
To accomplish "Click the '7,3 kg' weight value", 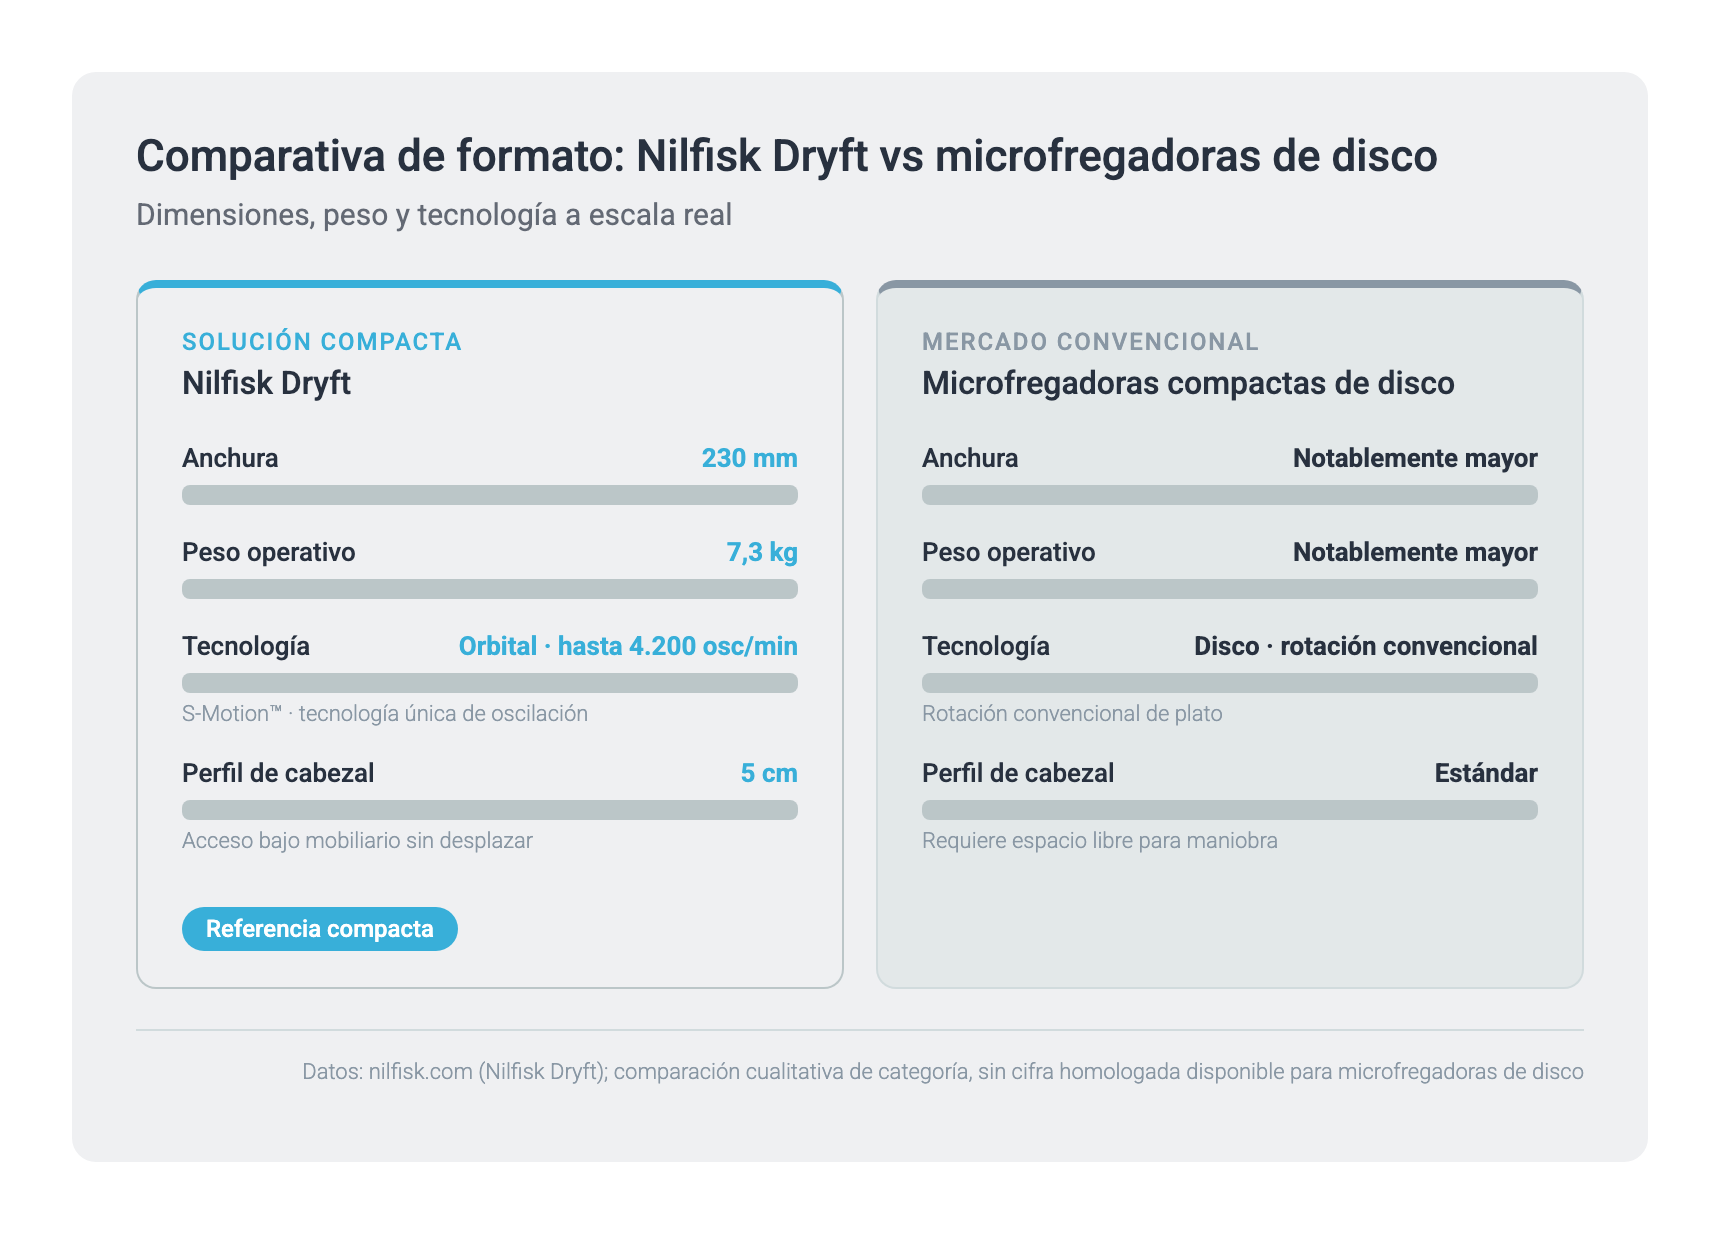I will tap(762, 552).
